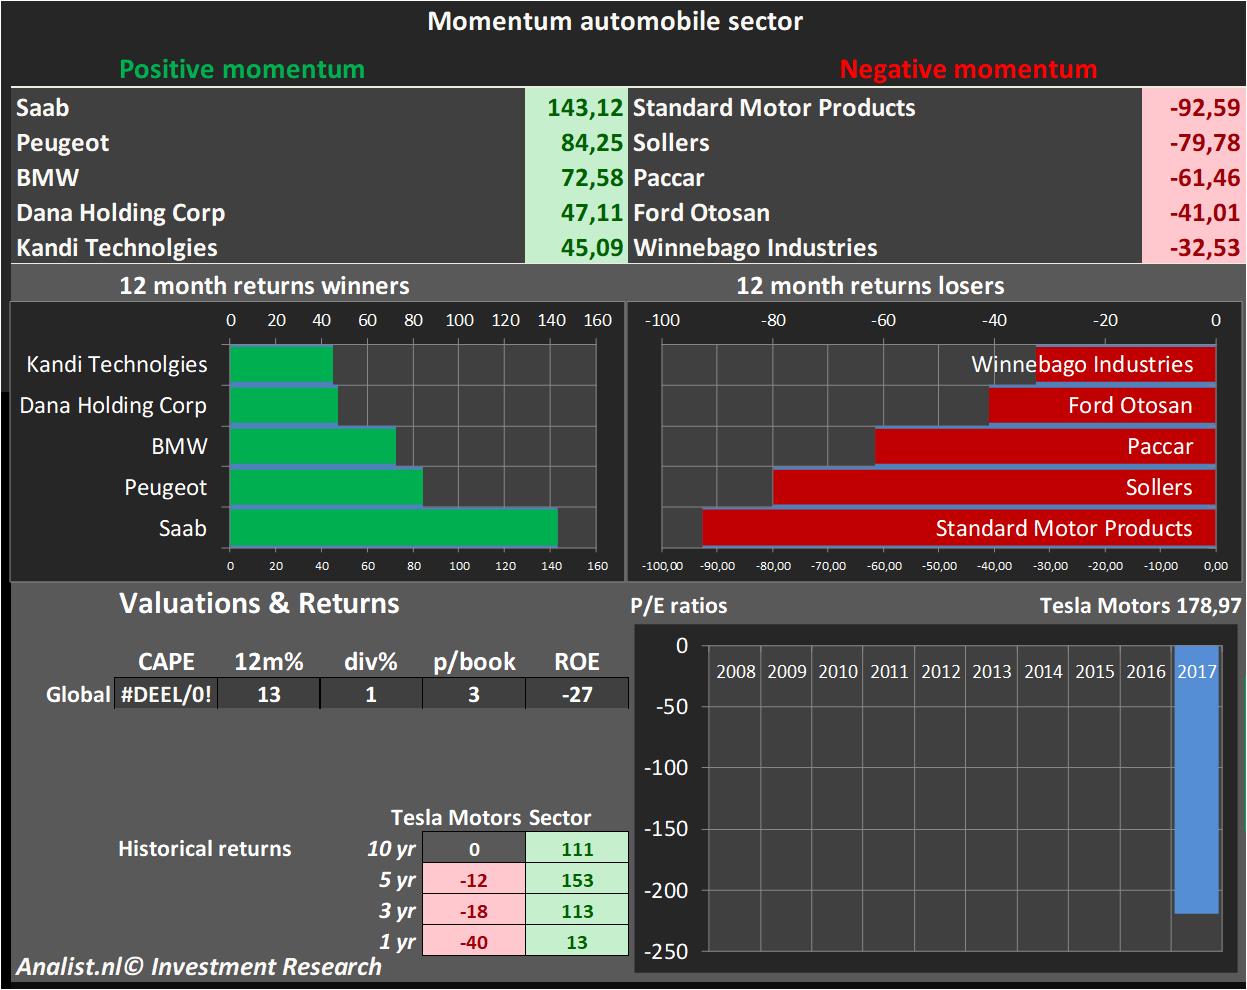
Task: Click the Global row label
Action: pyautogui.click(x=78, y=694)
